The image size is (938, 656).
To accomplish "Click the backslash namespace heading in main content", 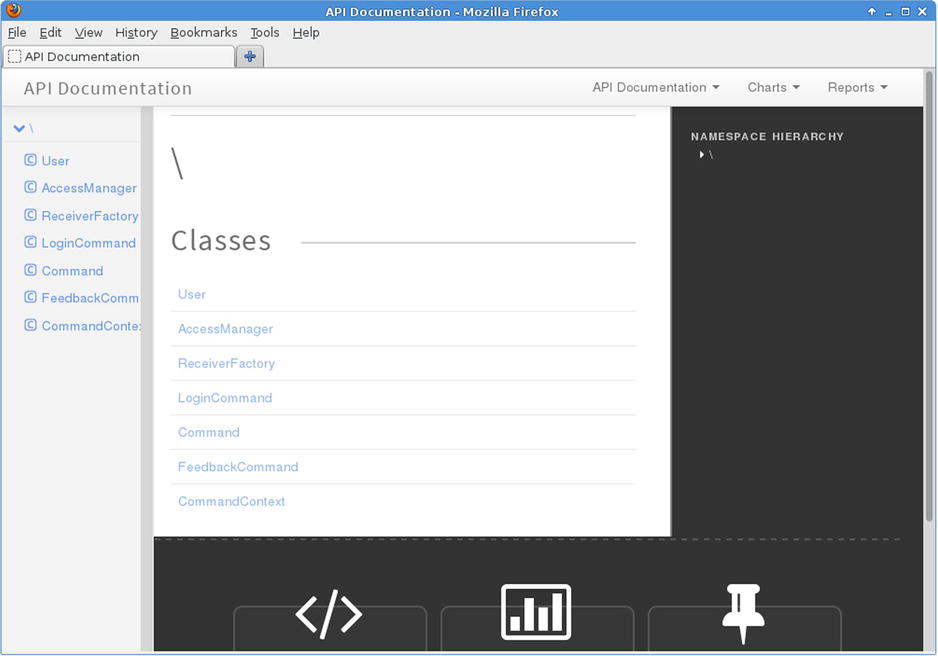I will 177,163.
